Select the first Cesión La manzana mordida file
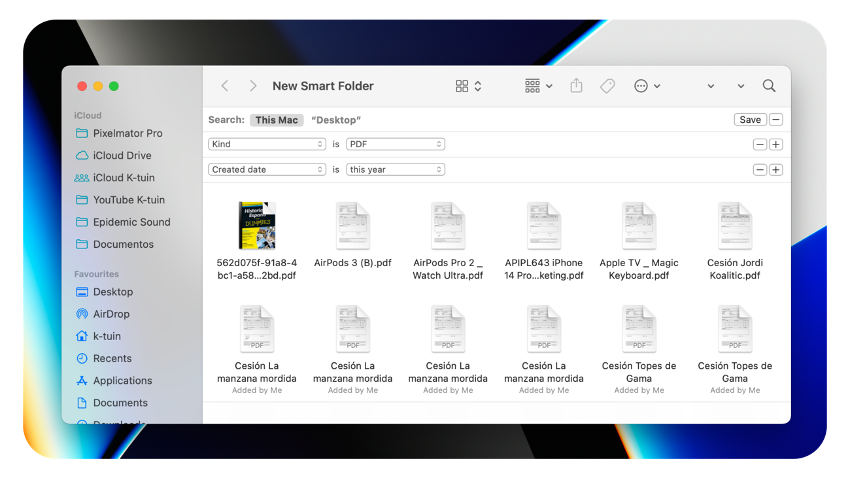Screen dimensions: 850x478 257,328
